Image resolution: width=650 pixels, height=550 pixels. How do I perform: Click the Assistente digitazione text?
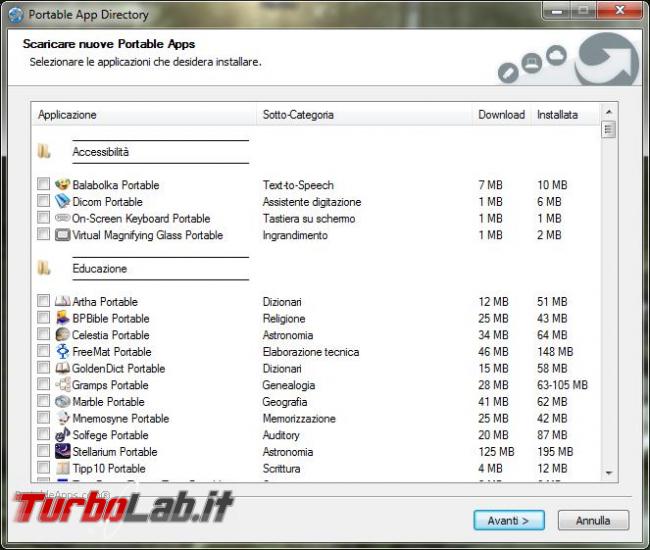pos(312,202)
